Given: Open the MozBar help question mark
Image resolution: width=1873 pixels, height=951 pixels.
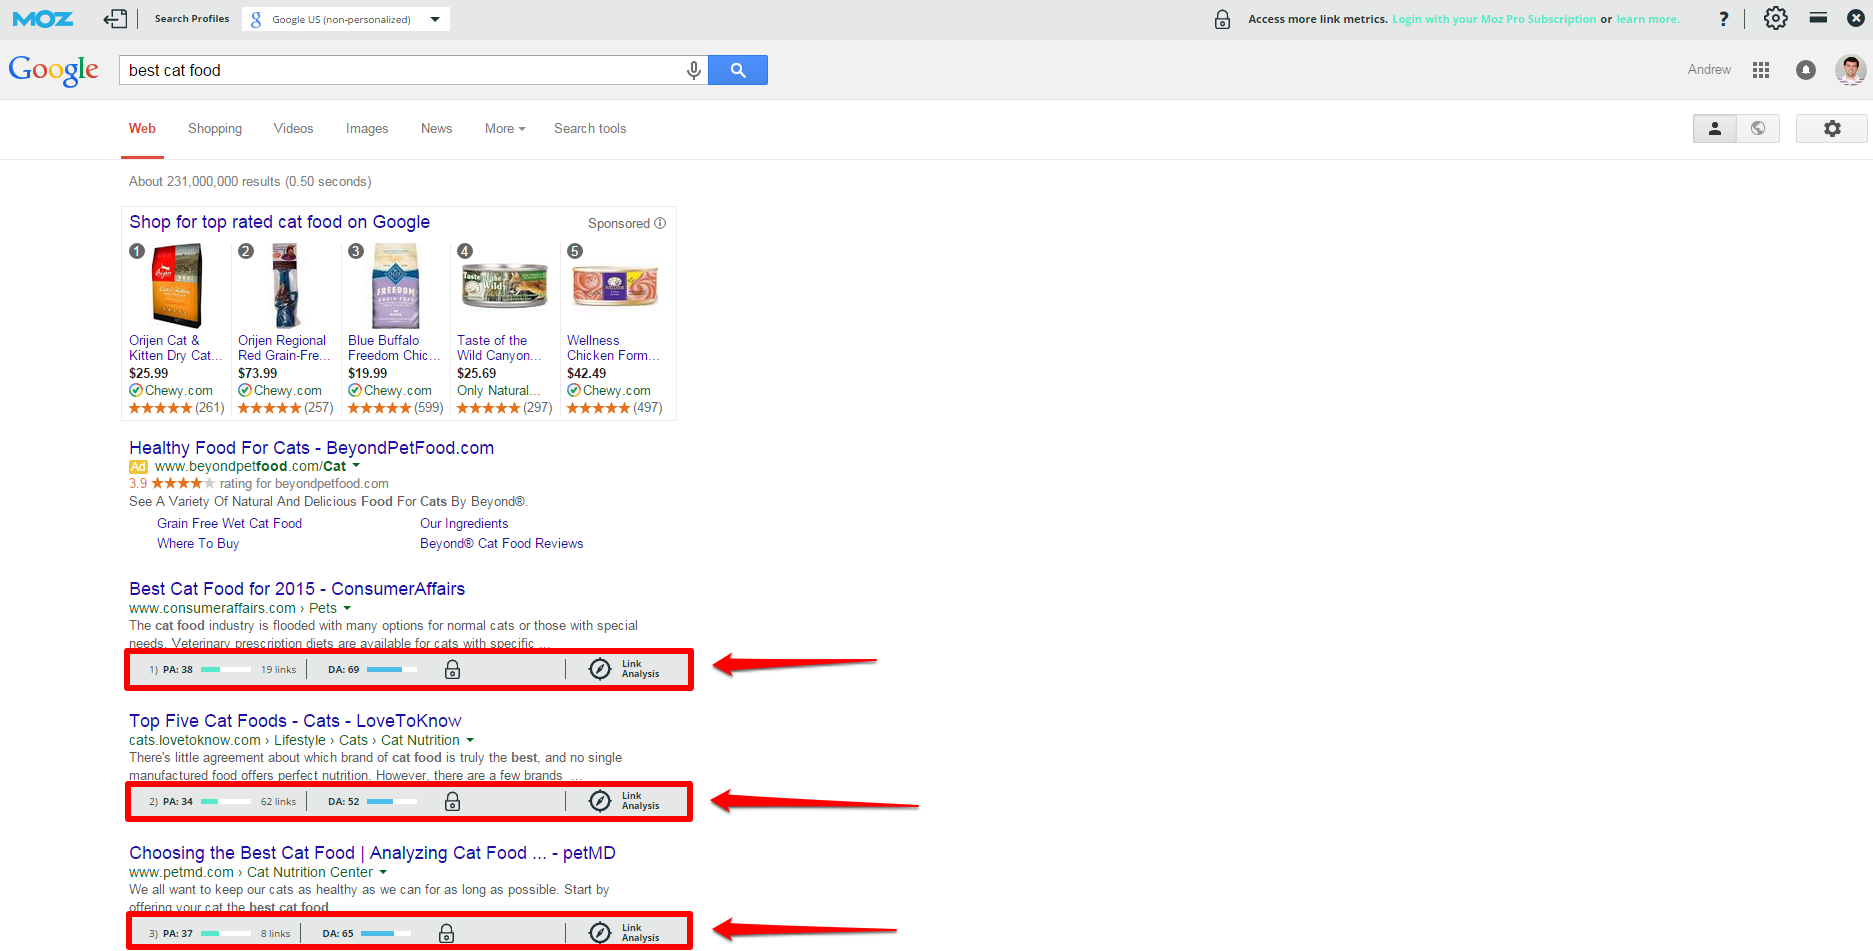Looking at the screenshot, I should [1723, 19].
